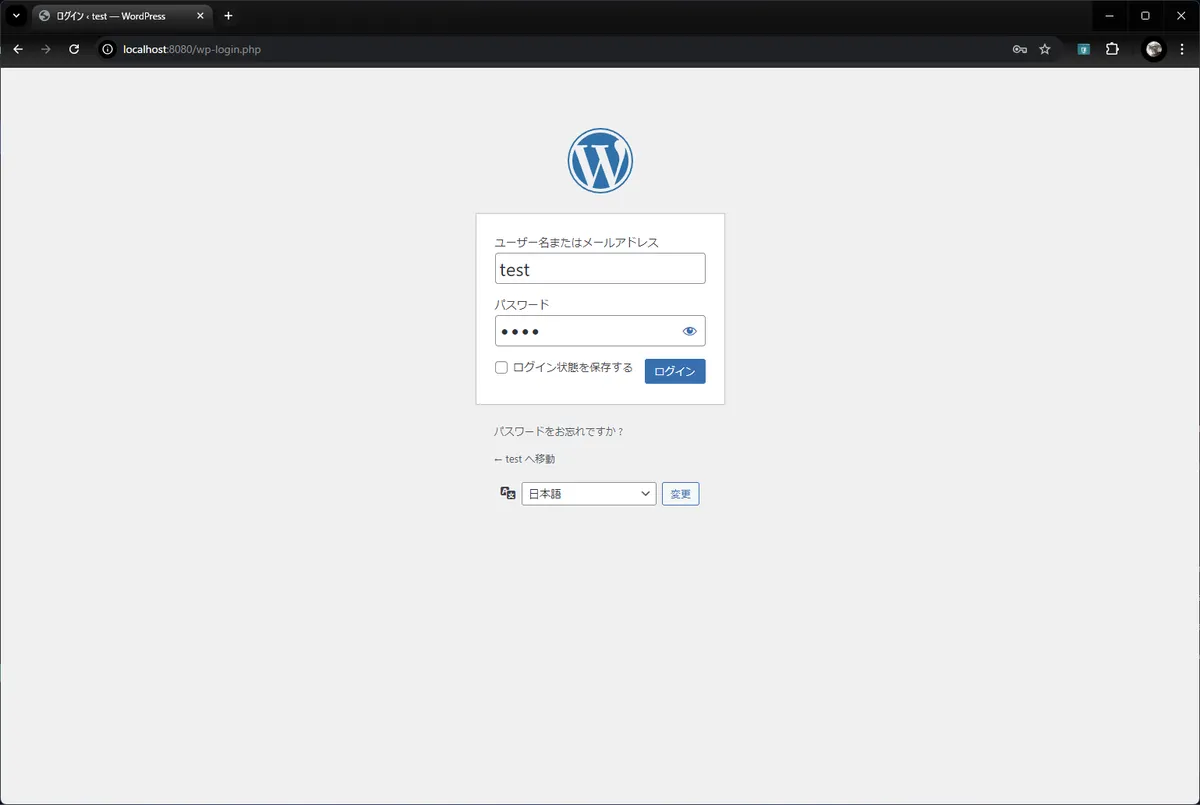Follow the ← test へ移動 link
Viewport: 1200px width, 805px height.
tap(524, 459)
